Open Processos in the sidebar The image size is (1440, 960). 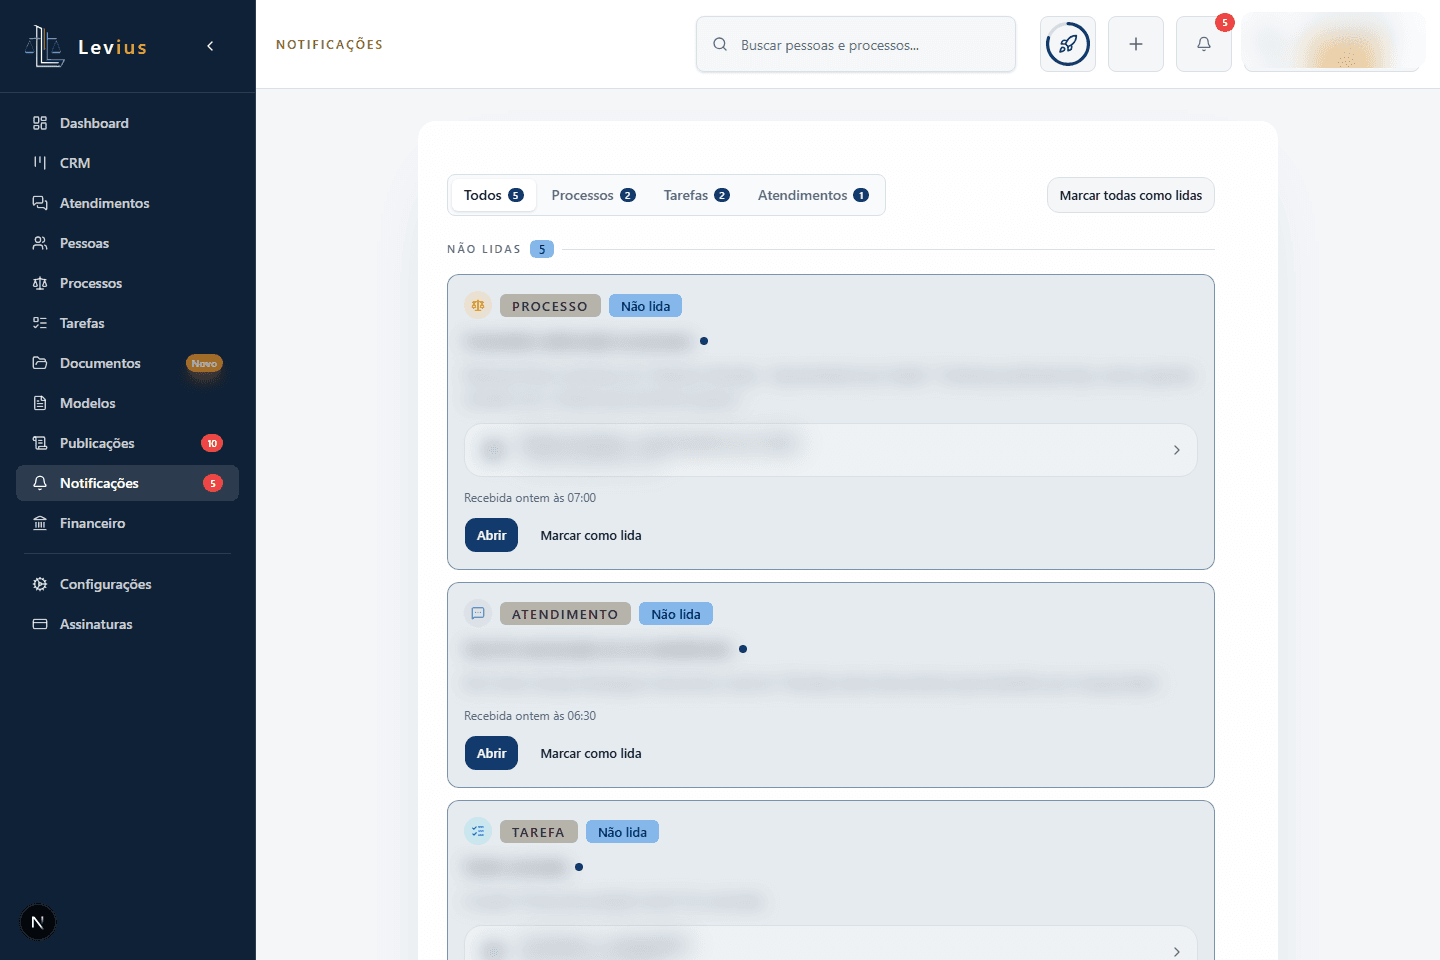pyautogui.click(x=128, y=283)
